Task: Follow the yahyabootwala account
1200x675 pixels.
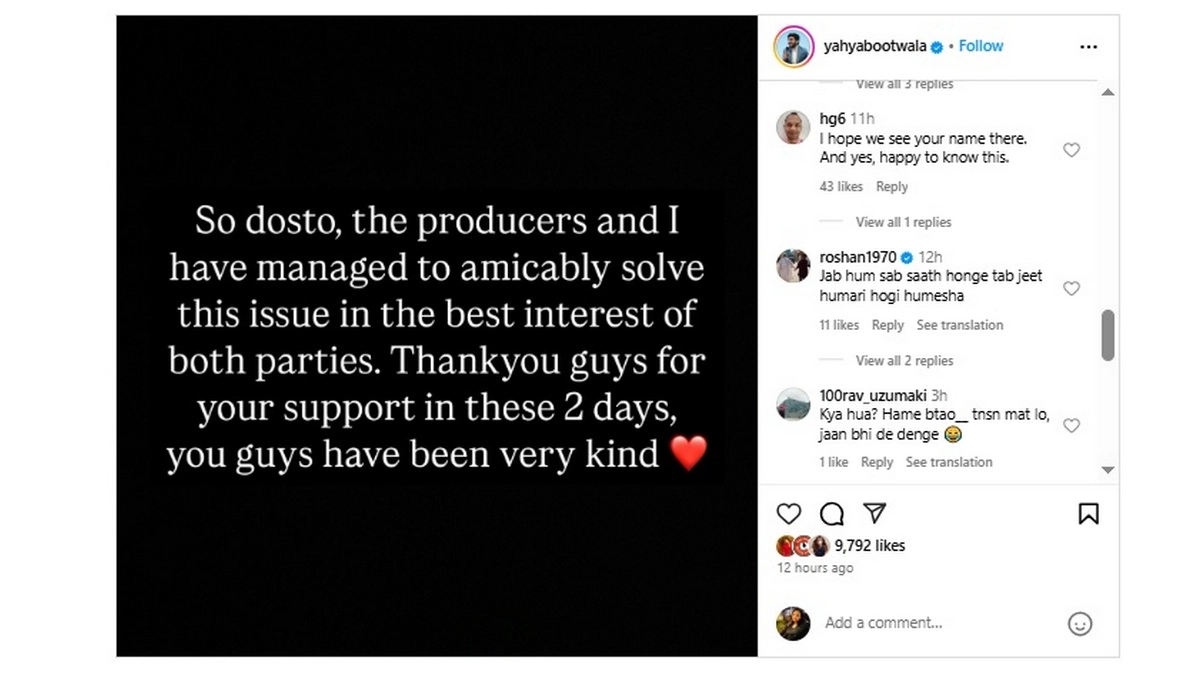Action: 981,46
